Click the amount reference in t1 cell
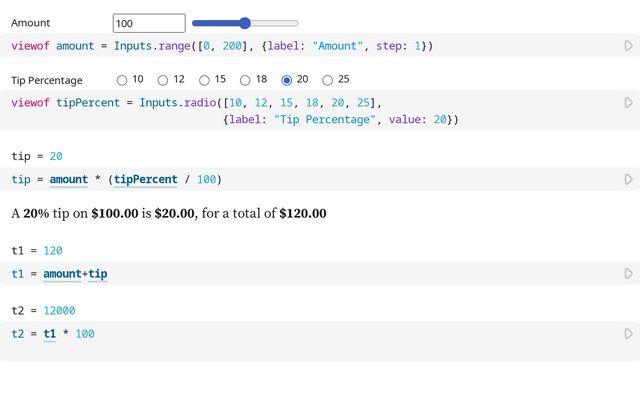Viewport: 640px width, 400px height. [x=62, y=274]
